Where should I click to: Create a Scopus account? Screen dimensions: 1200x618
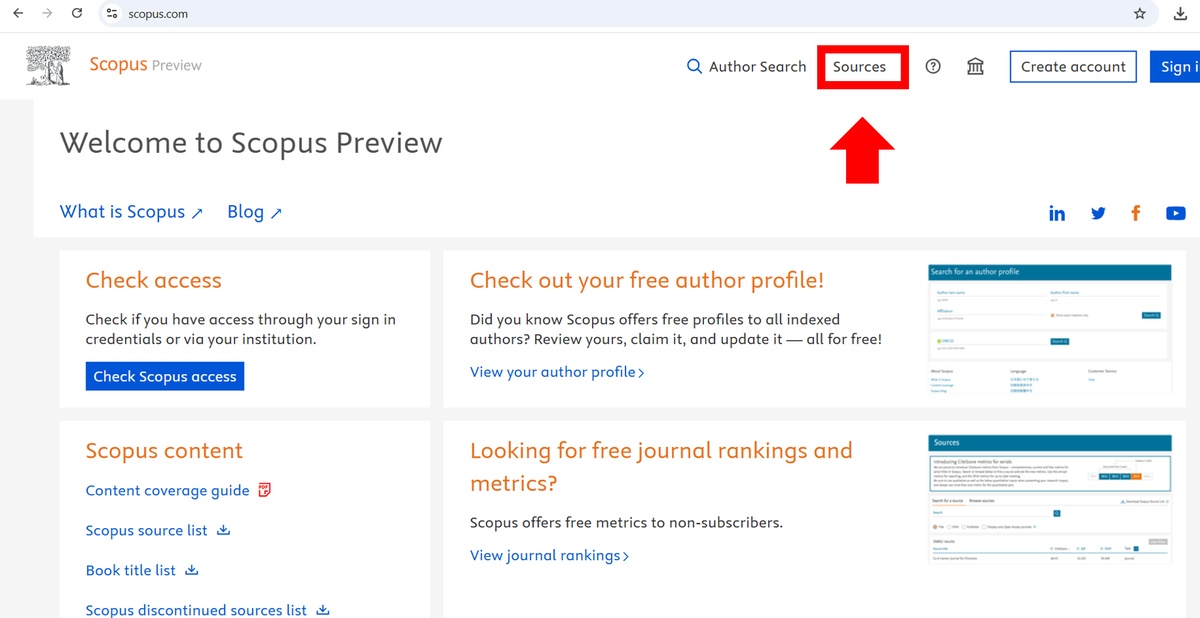[1073, 66]
